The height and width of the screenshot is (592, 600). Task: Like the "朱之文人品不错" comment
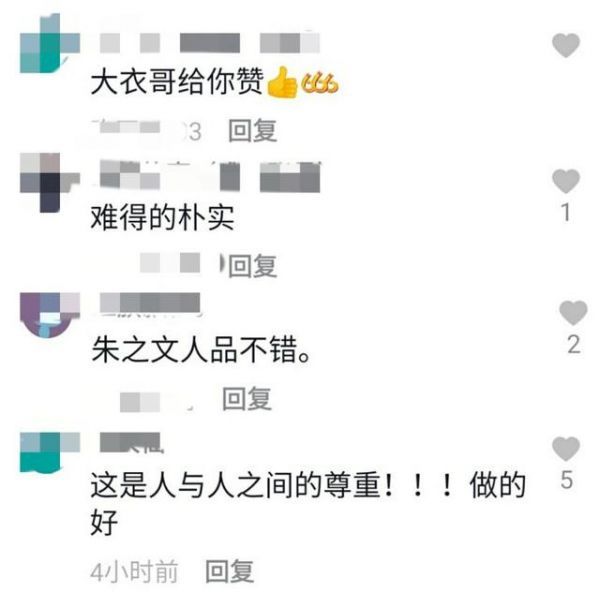click(573, 313)
